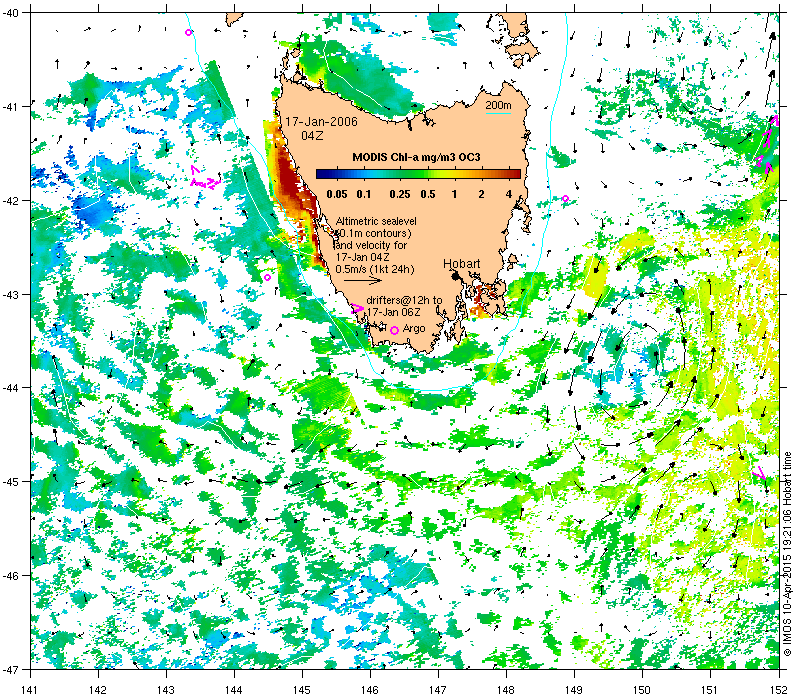Click latitude axis label '-47'
800x700 pixels.
[10, 669]
